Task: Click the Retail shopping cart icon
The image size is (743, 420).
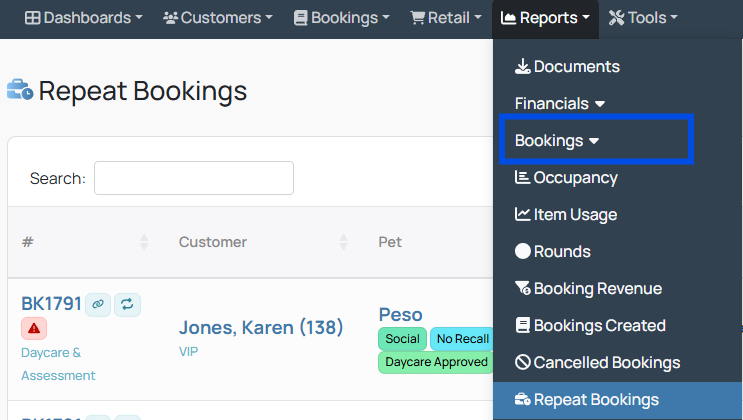Action: [417, 18]
